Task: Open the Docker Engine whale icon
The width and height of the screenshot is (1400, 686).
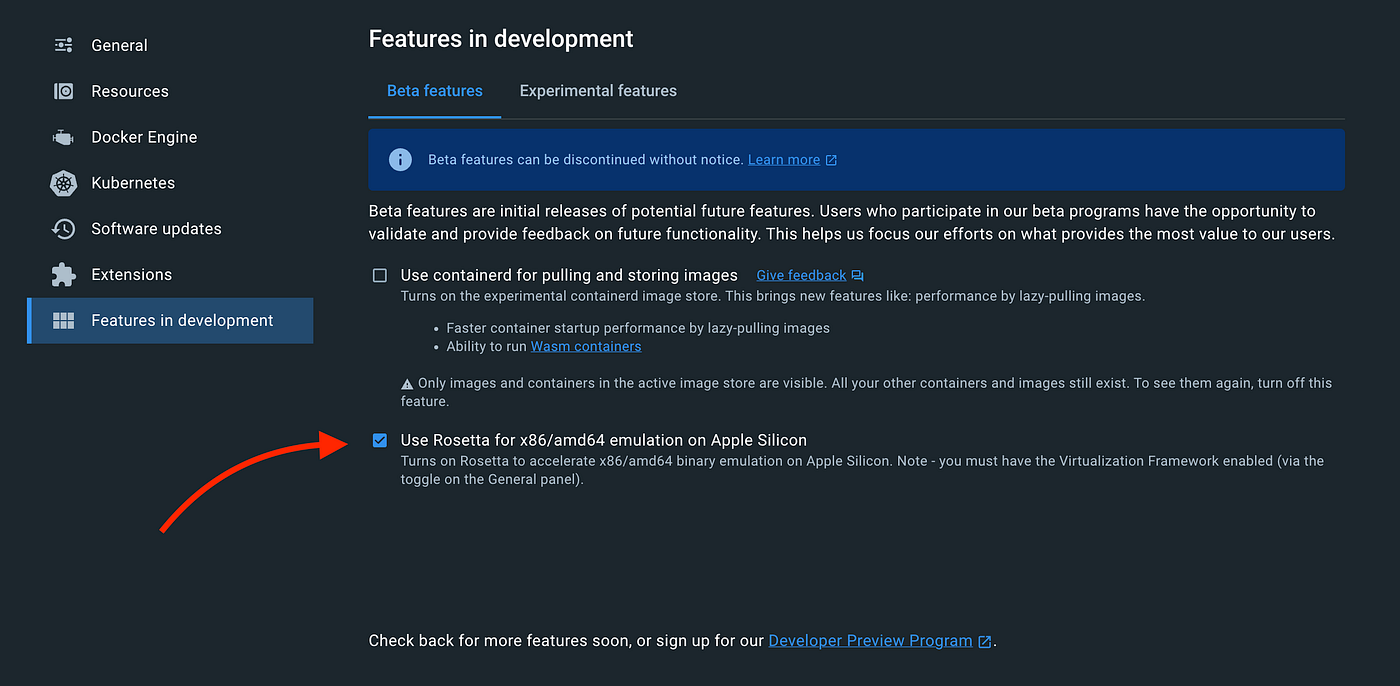Action: pos(64,137)
